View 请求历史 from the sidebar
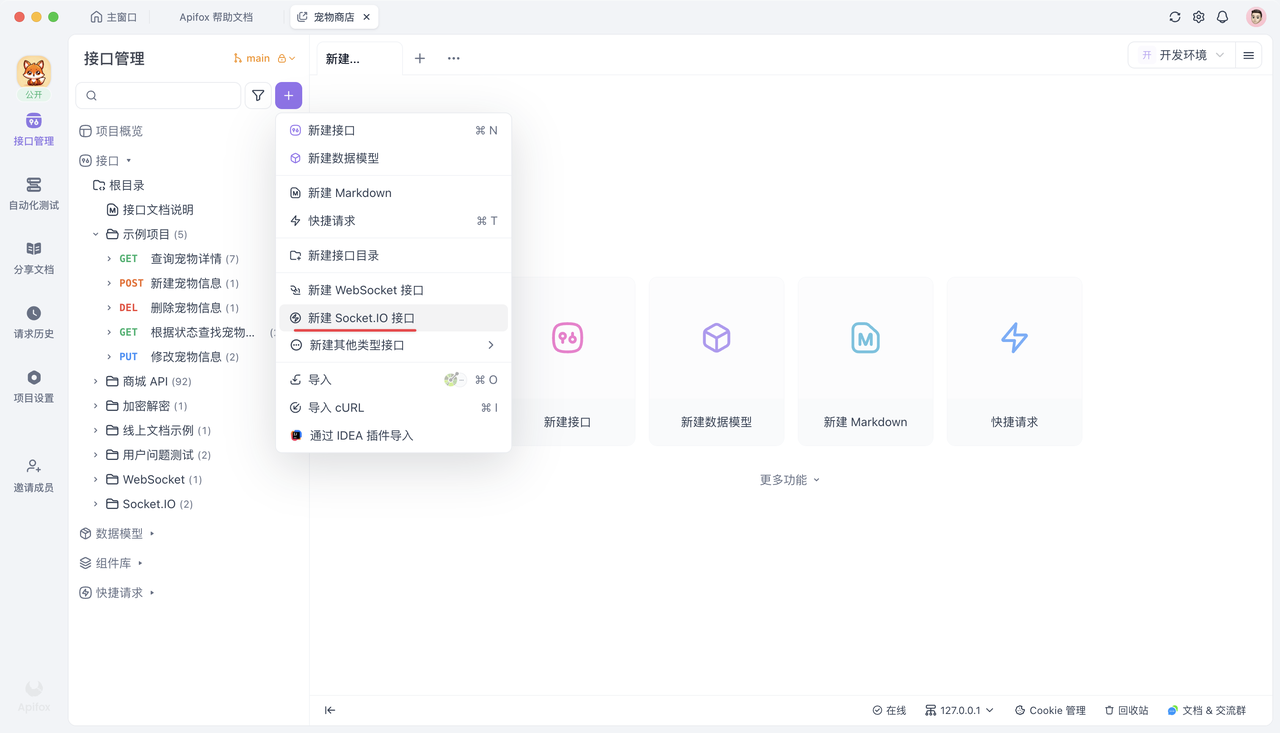The width and height of the screenshot is (1280, 733). click(33, 324)
